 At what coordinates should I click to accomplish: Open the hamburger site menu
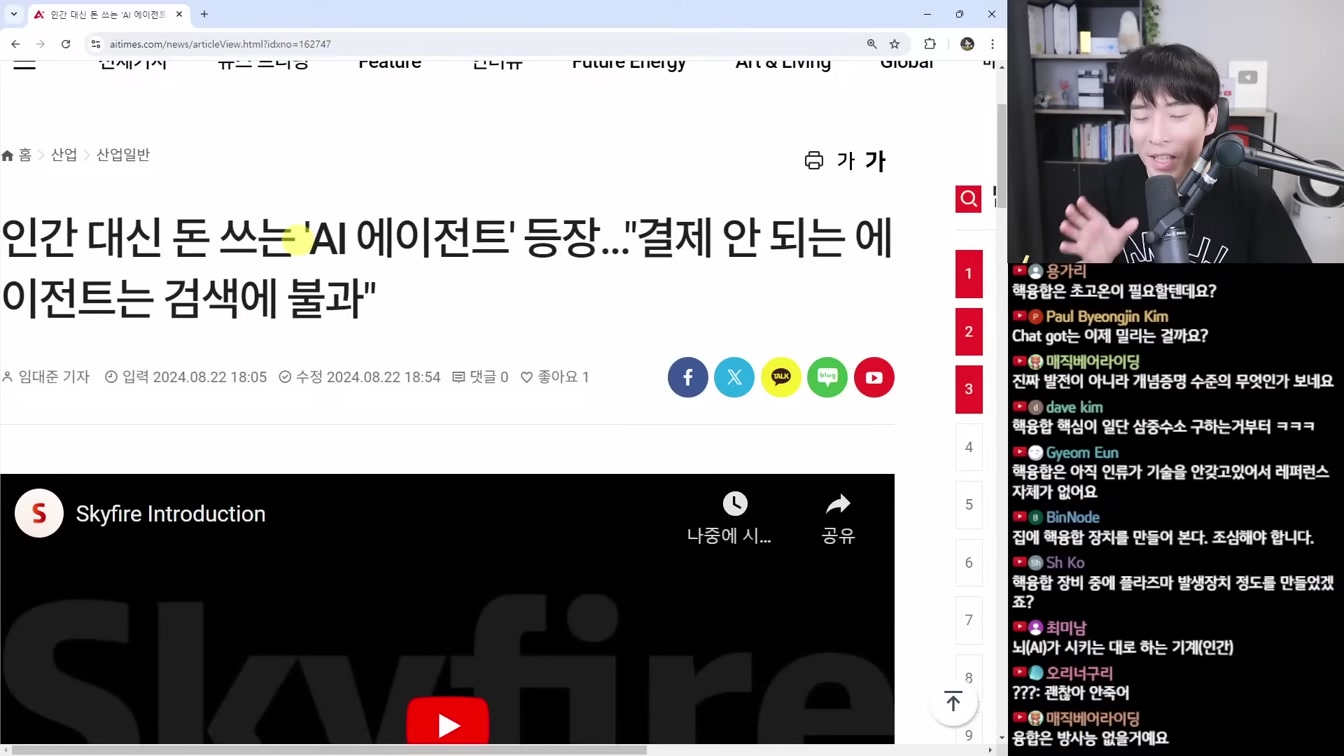24,64
